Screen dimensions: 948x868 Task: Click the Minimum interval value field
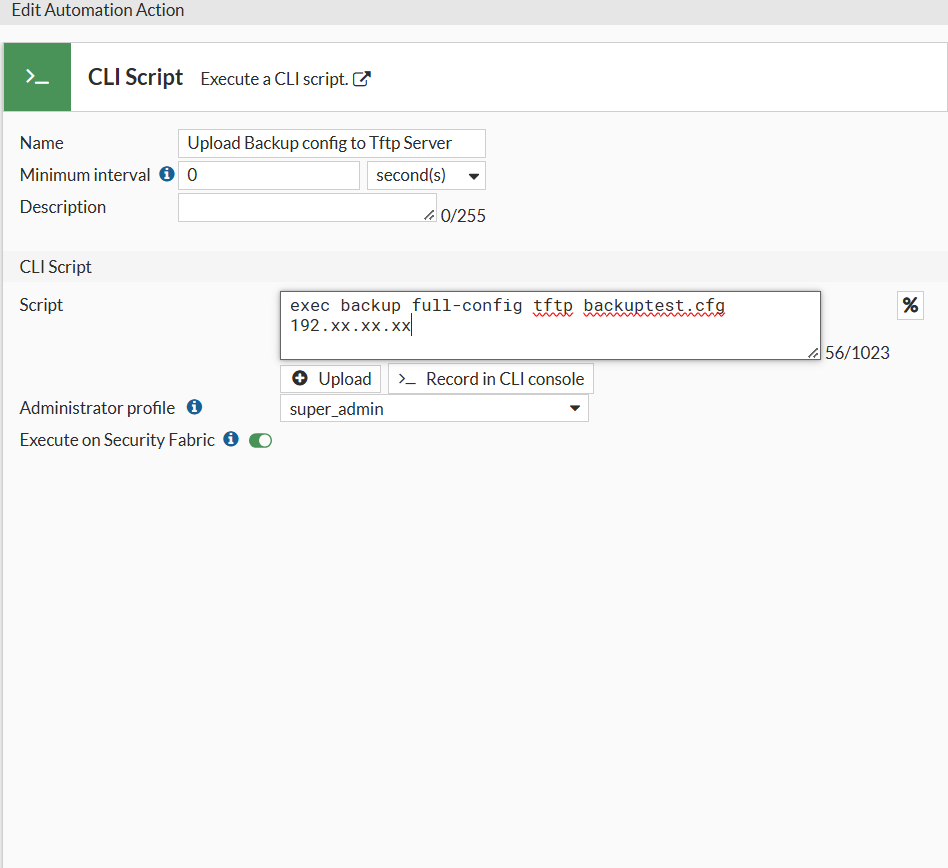[269, 175]
